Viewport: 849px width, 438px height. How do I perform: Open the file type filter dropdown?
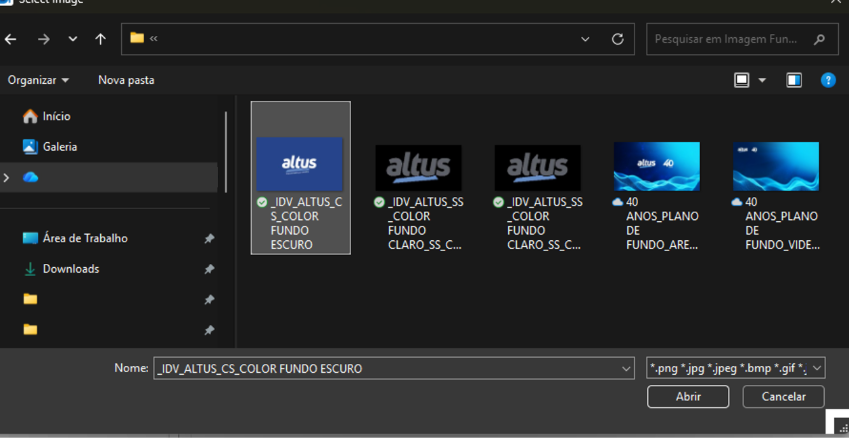click(x=736, y=368)
